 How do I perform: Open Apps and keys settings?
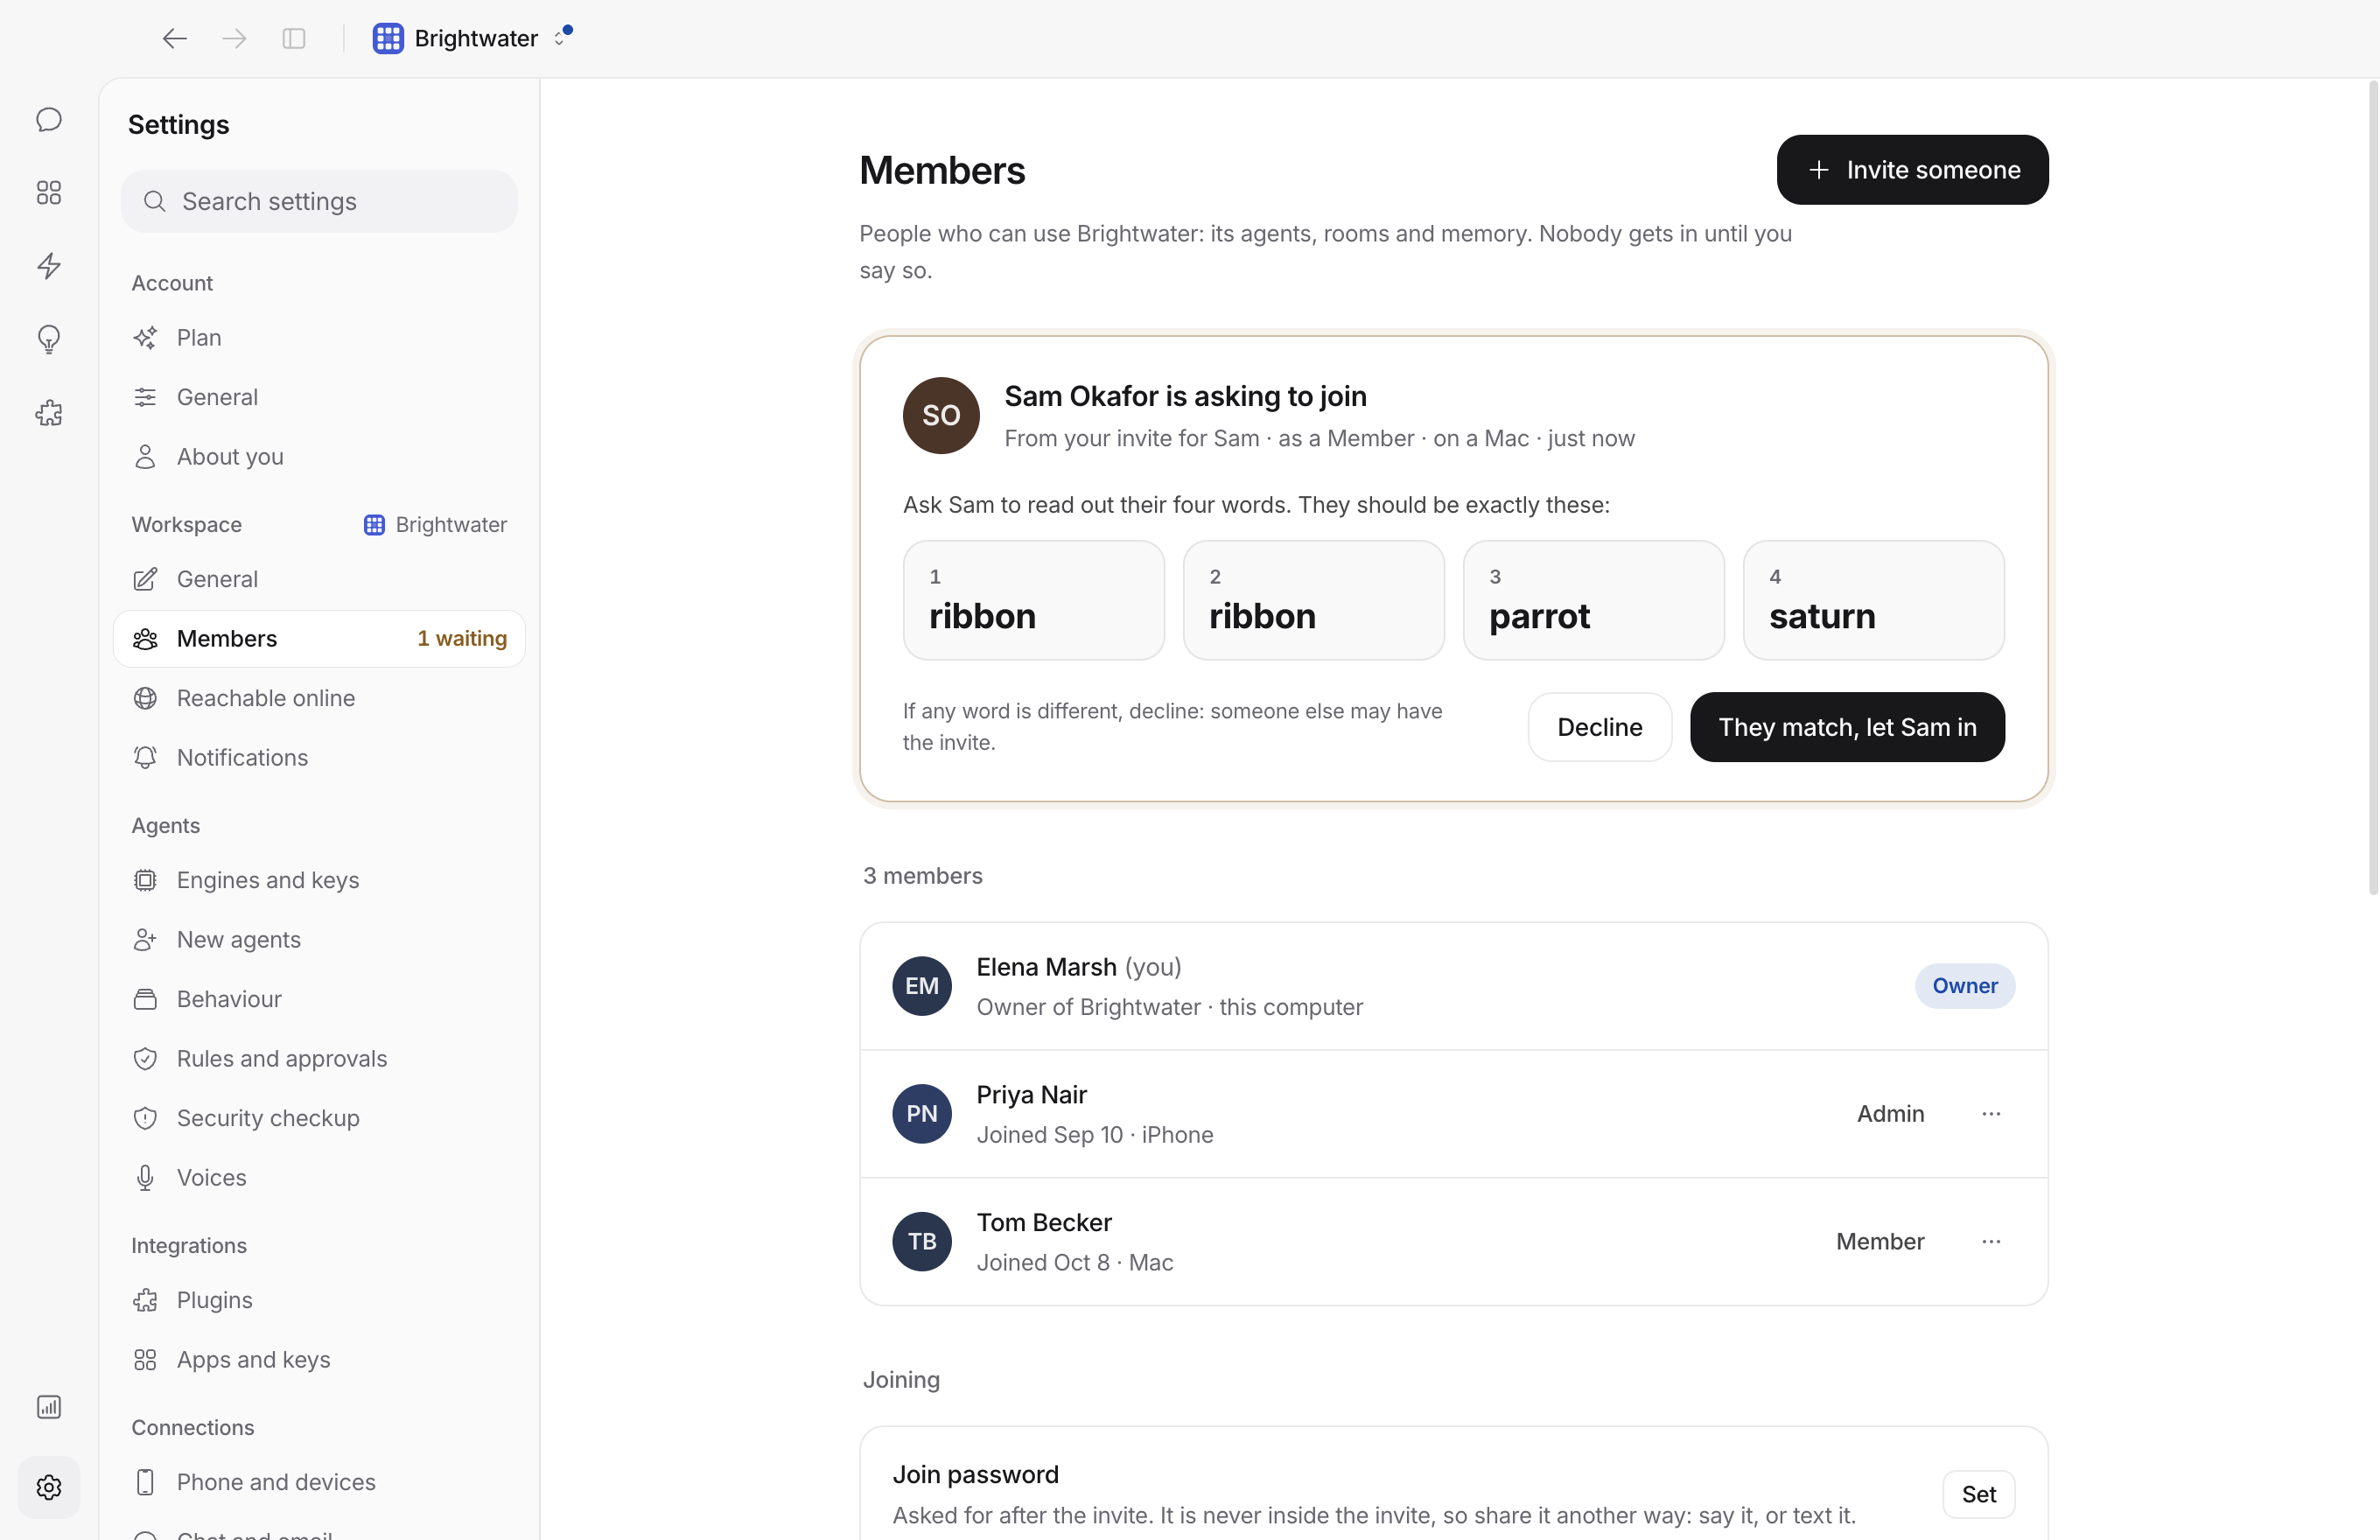click(319, 1359)
